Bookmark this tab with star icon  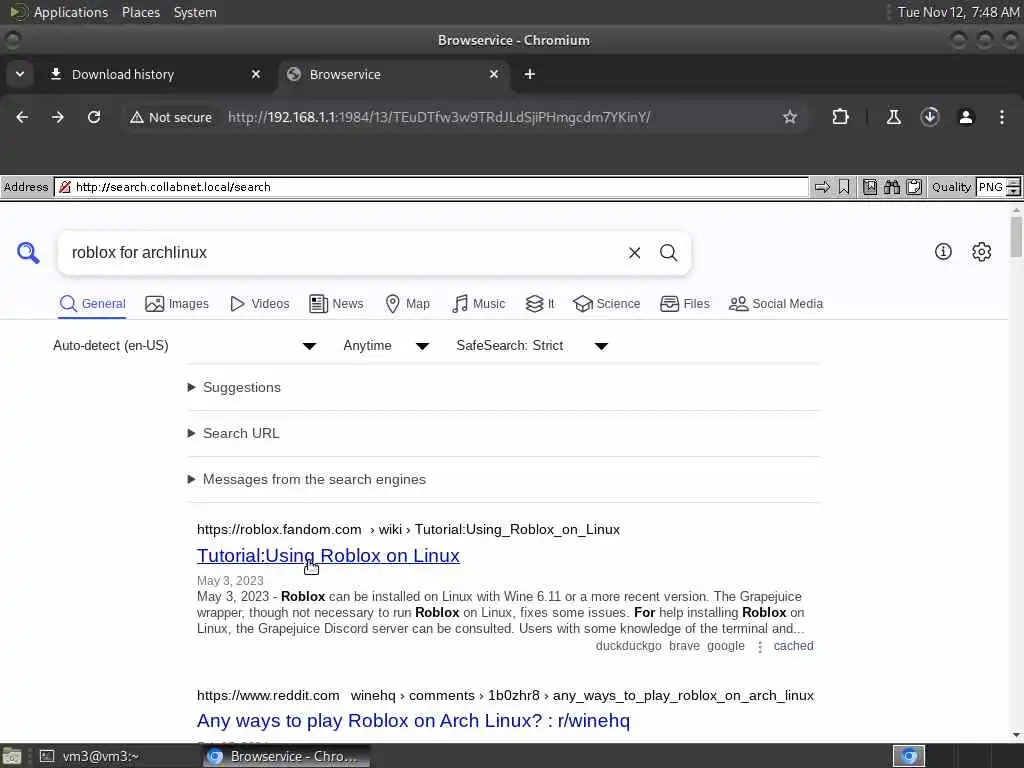[790, 117]
